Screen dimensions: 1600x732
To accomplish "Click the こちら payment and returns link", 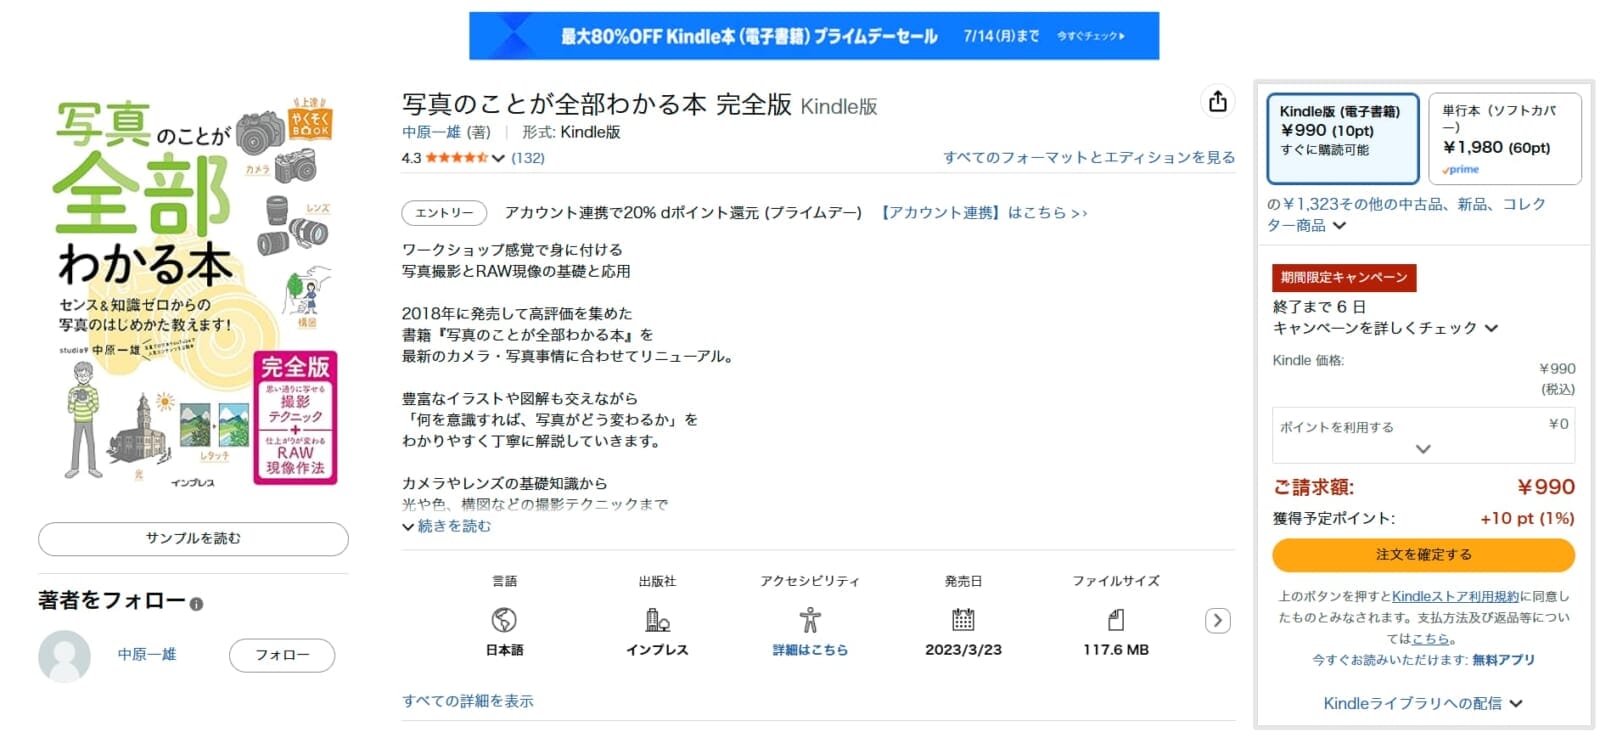I will pos(1431,638).
